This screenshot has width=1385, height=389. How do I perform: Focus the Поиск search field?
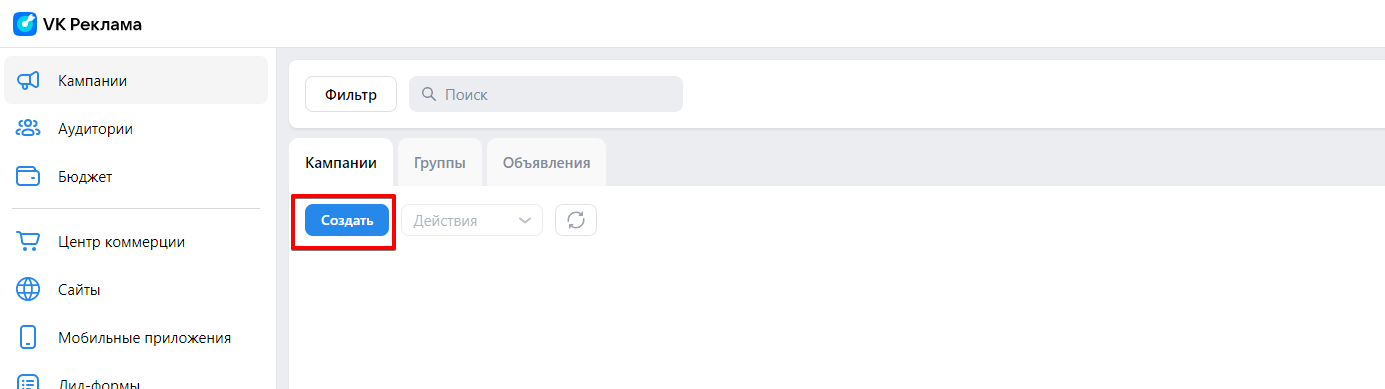coord(546,94)
